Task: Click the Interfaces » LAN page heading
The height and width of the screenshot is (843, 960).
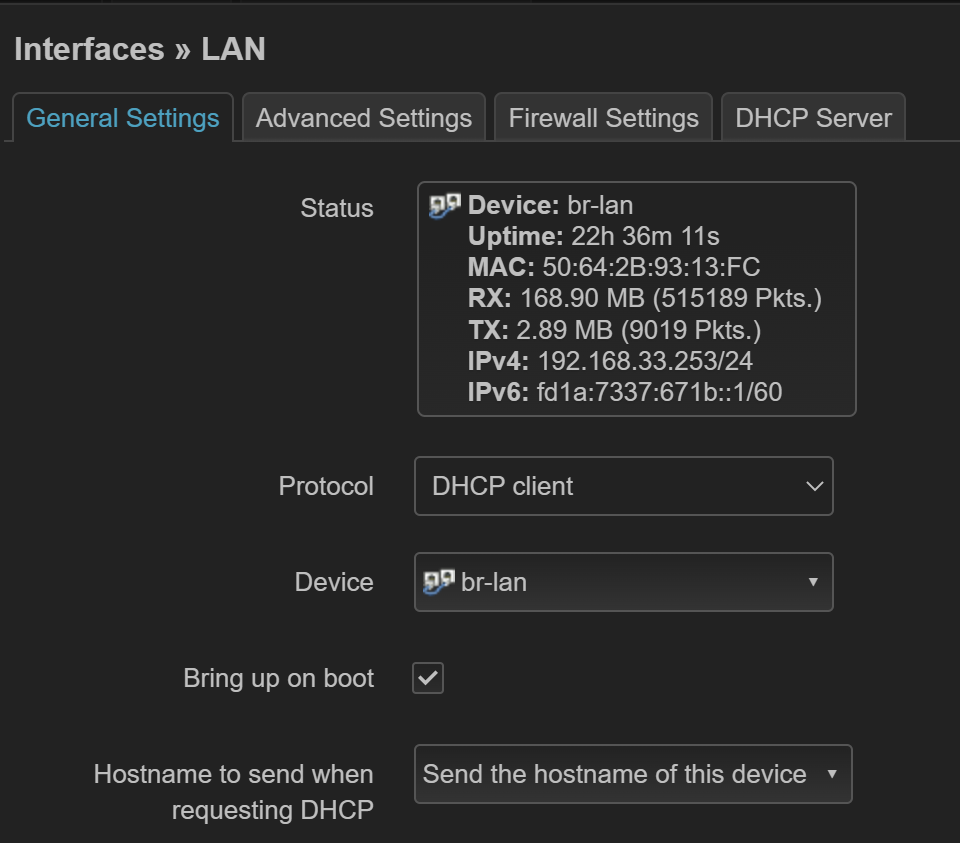Action: tap(140, 49)
